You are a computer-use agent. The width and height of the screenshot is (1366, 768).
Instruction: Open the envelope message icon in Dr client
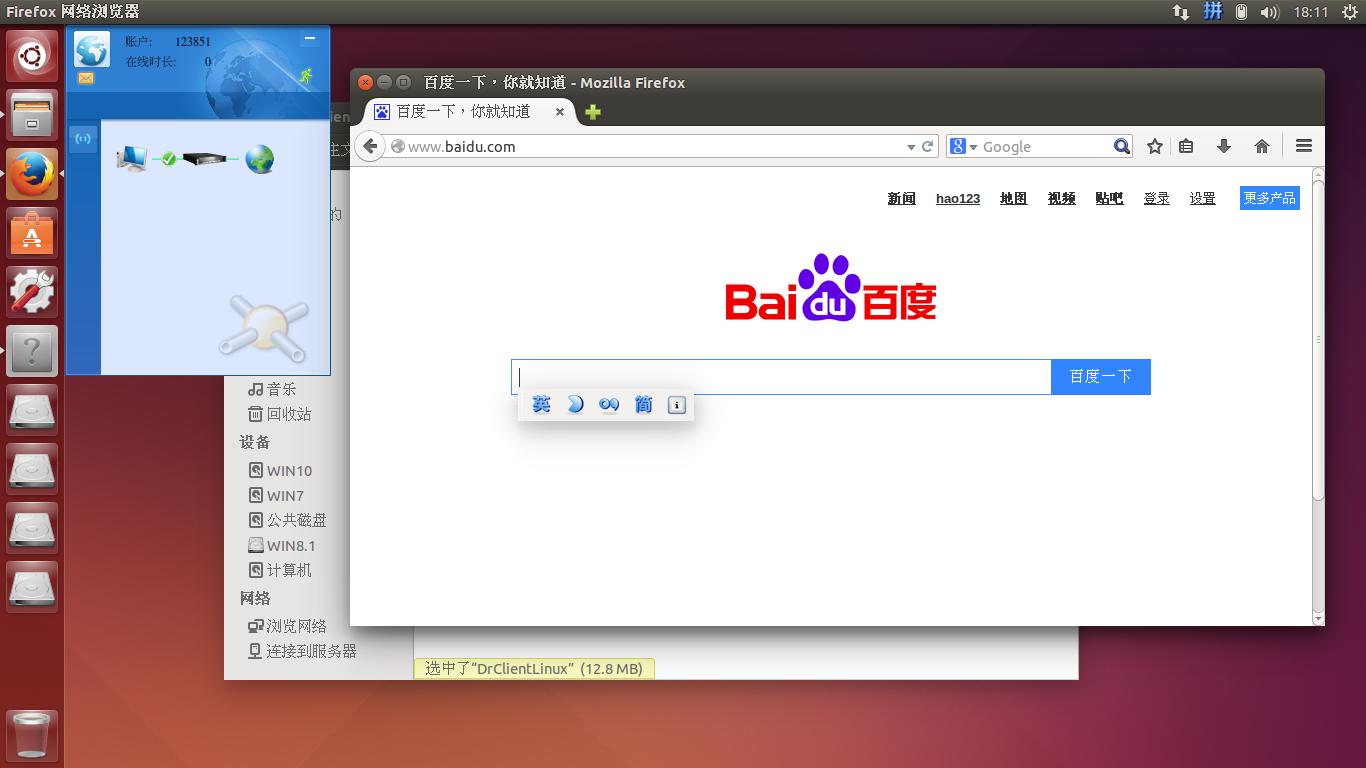coord(85,78)
